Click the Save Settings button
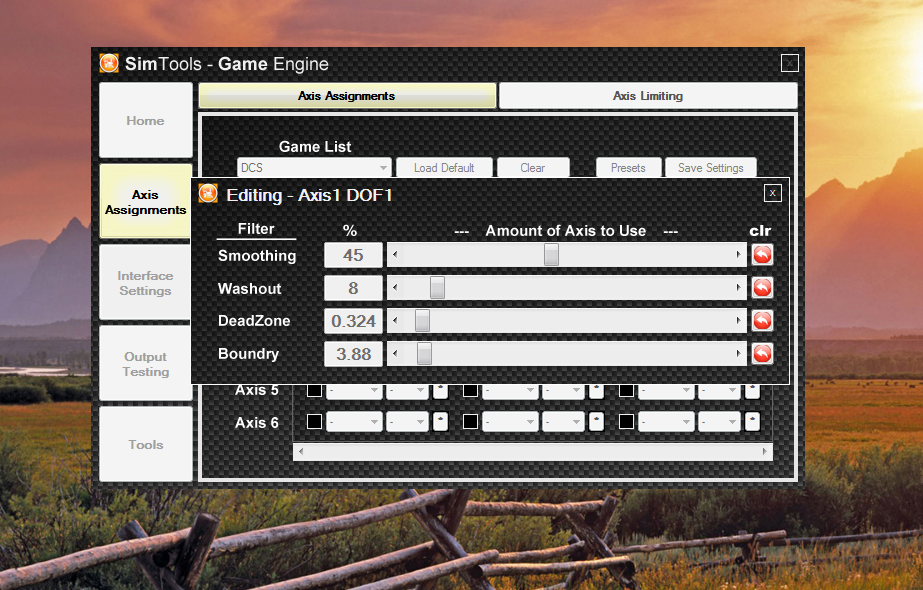This screenshot has width=923, height=590. point(710,168)
